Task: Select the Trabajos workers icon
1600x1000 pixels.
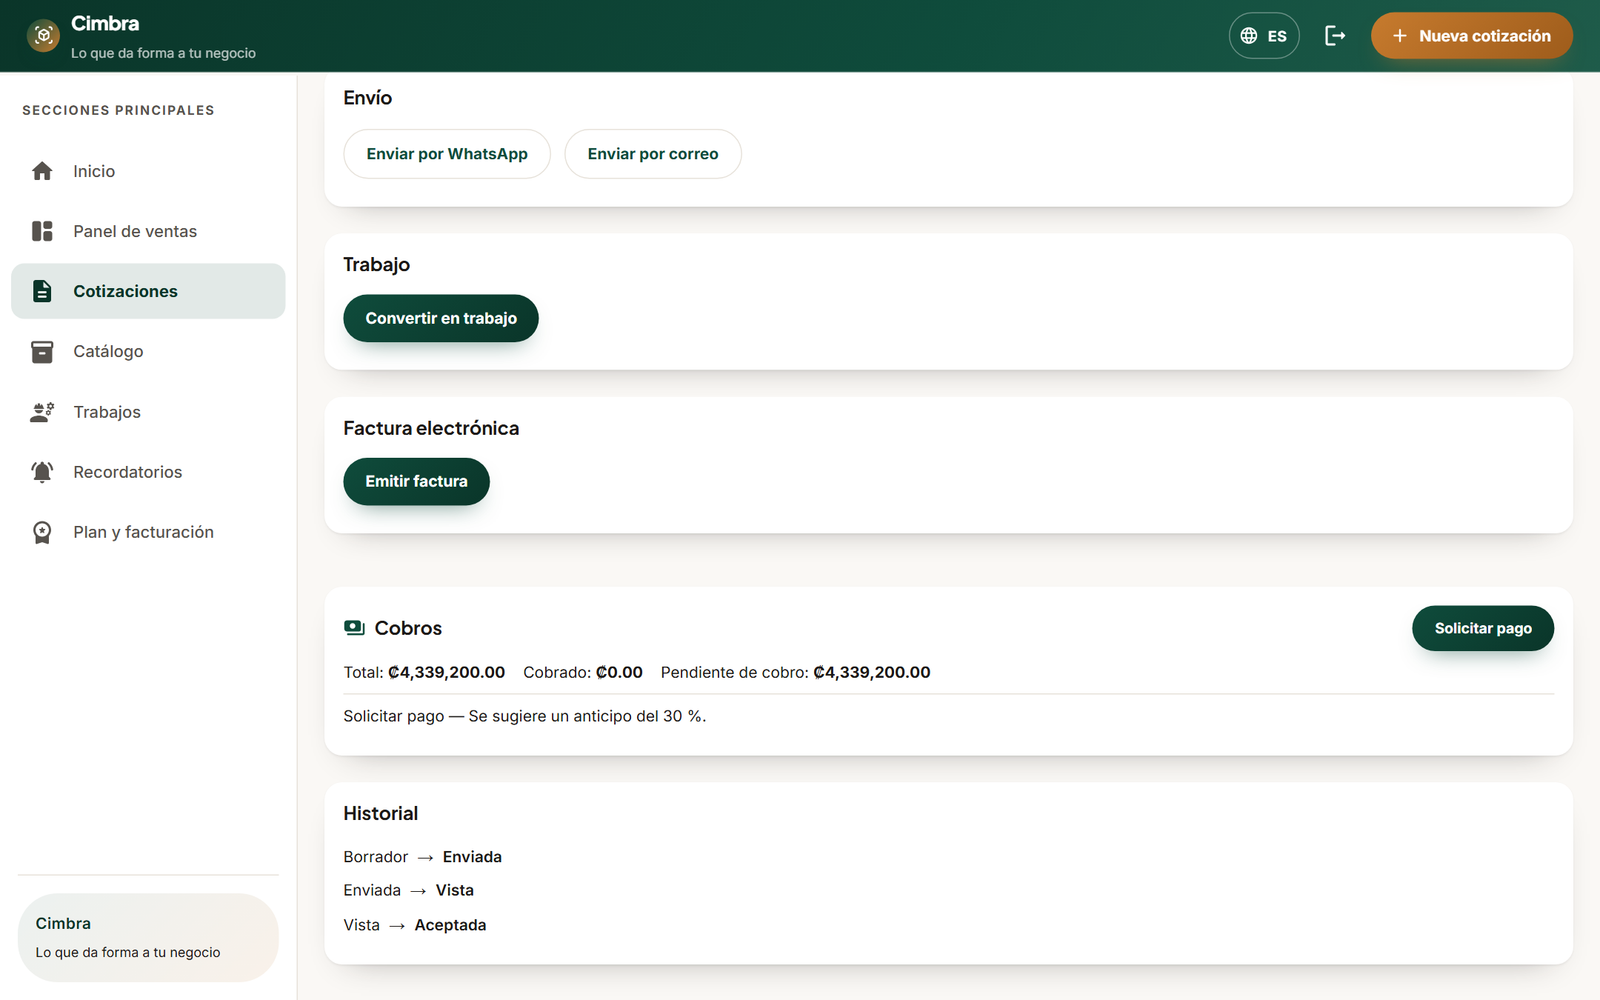Action: click(42, 412)
